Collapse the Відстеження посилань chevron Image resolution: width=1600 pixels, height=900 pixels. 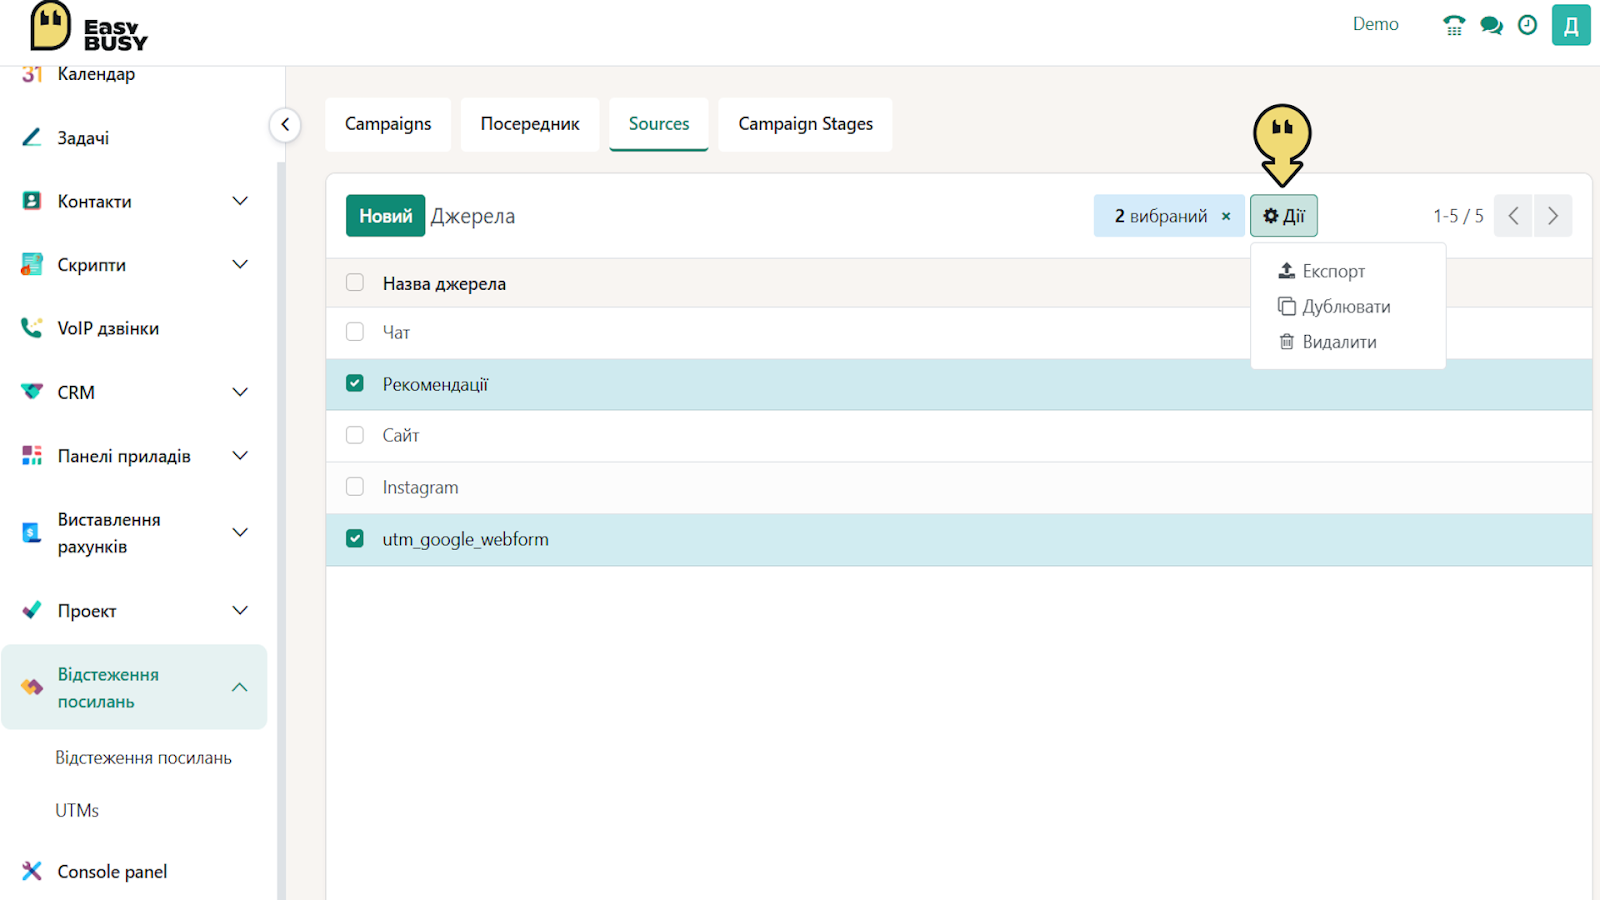tap(240, 687)
